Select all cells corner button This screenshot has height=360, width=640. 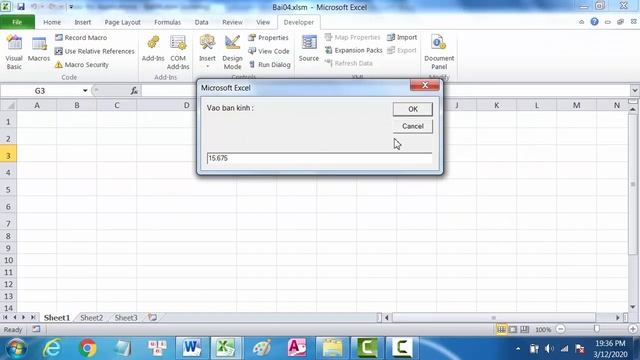pyautogui.click(x=8, y=105)
